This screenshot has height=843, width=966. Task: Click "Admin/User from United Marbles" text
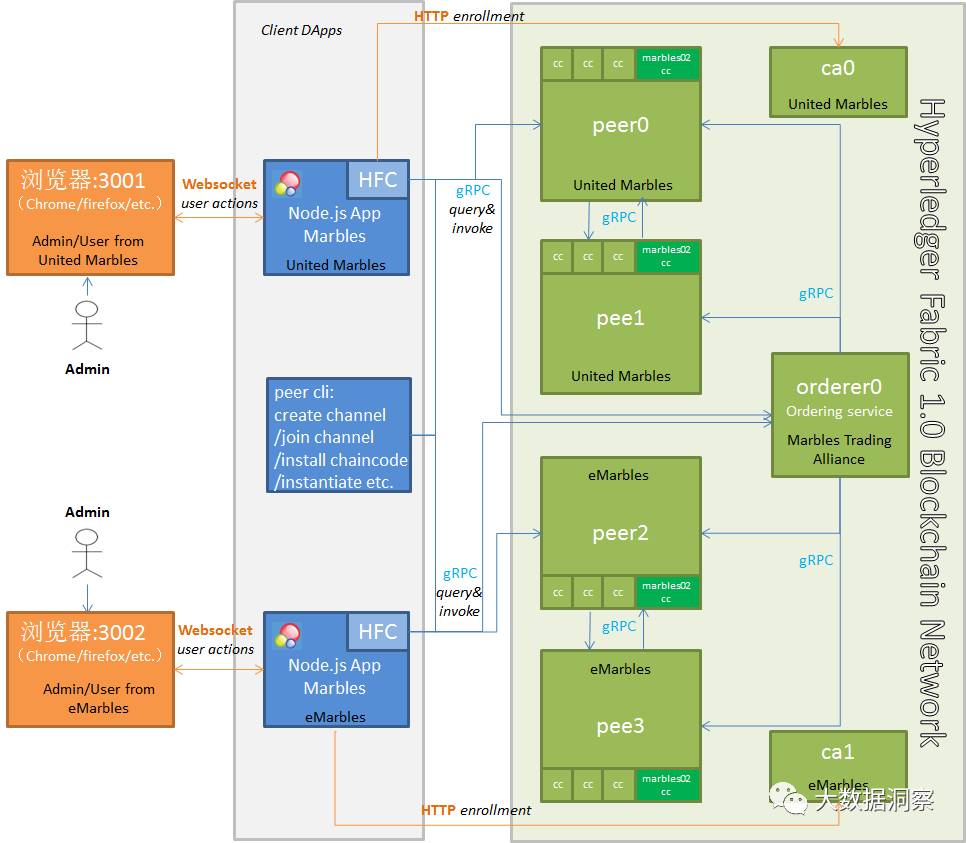tap(88, 250)
